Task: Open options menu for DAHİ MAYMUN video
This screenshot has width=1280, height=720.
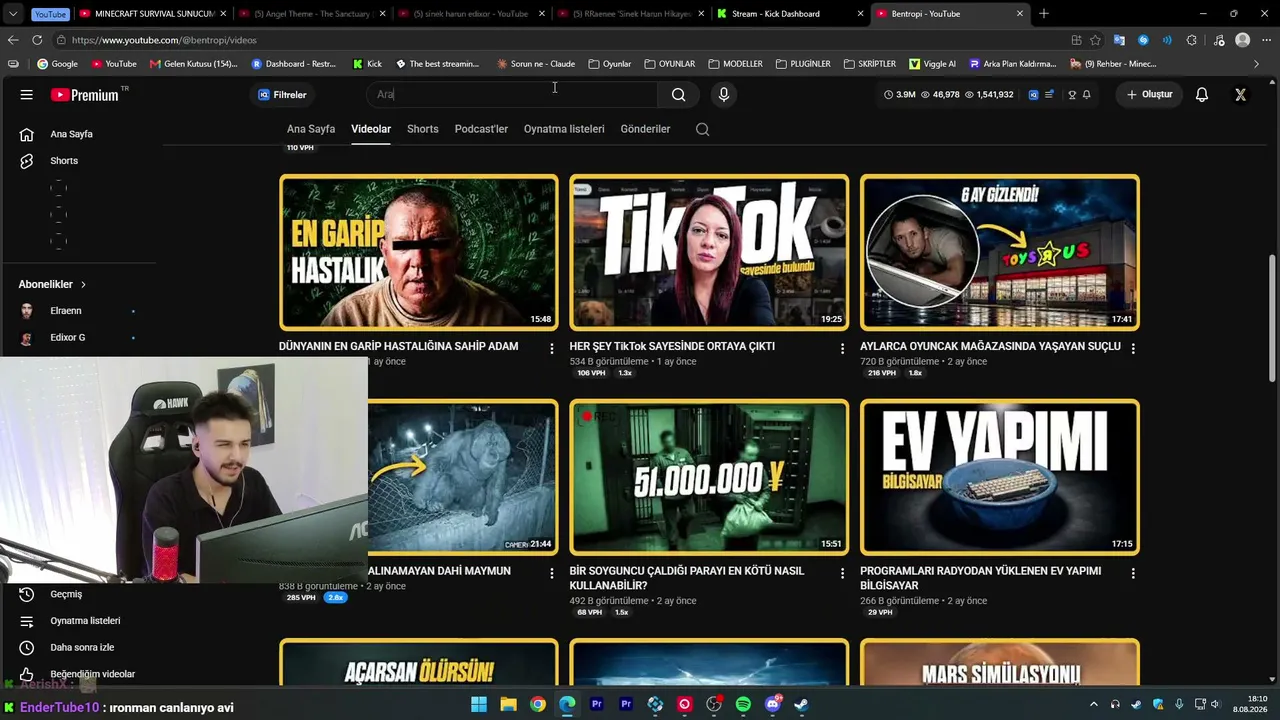Action: pos(551,573)
